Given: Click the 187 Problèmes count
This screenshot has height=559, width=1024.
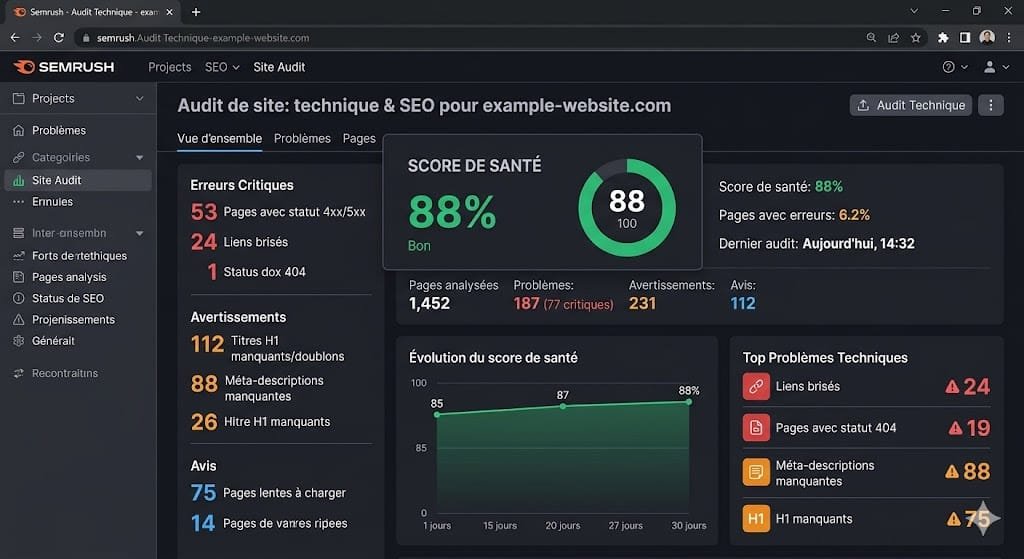Looking at the screenshot, I should [526, 304].
